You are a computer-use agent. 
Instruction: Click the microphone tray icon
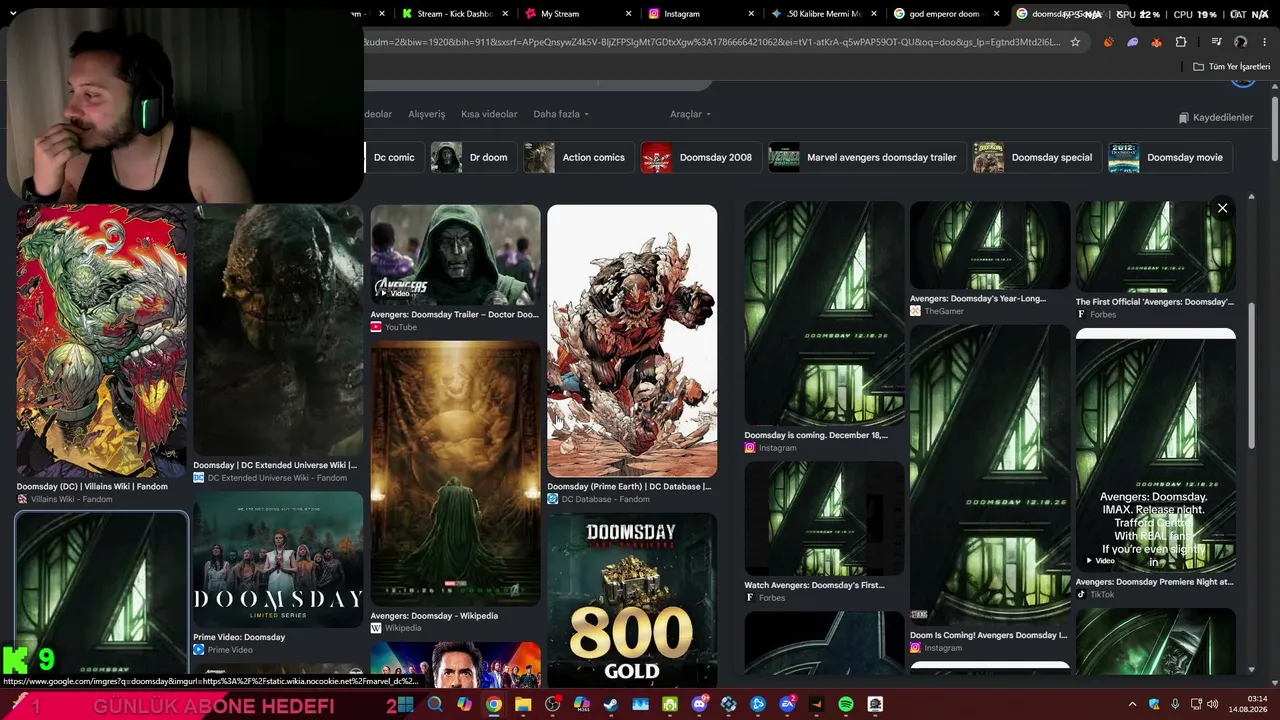click(x=1175, y=705)
